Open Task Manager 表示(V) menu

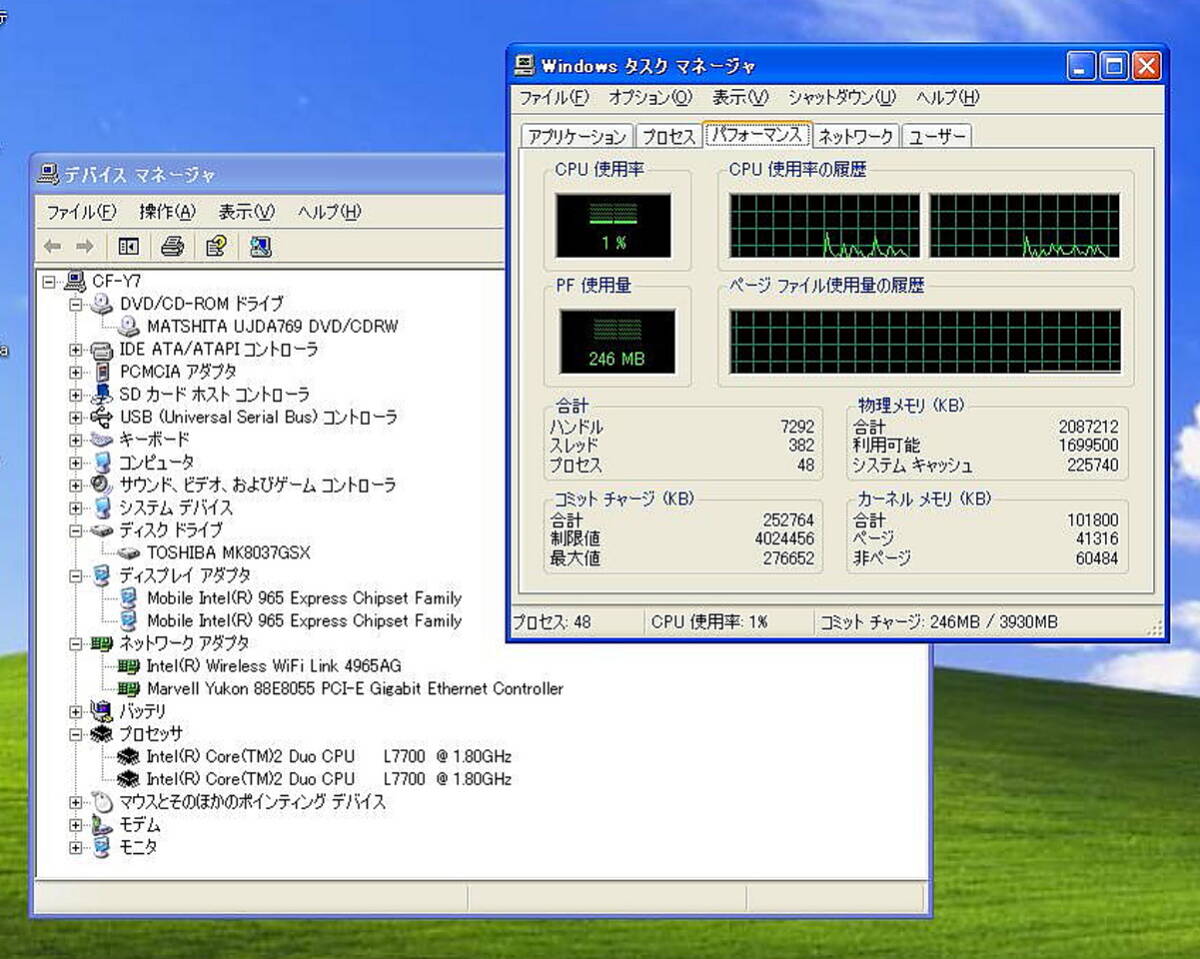pyautogui.click(x=740, y=98)
